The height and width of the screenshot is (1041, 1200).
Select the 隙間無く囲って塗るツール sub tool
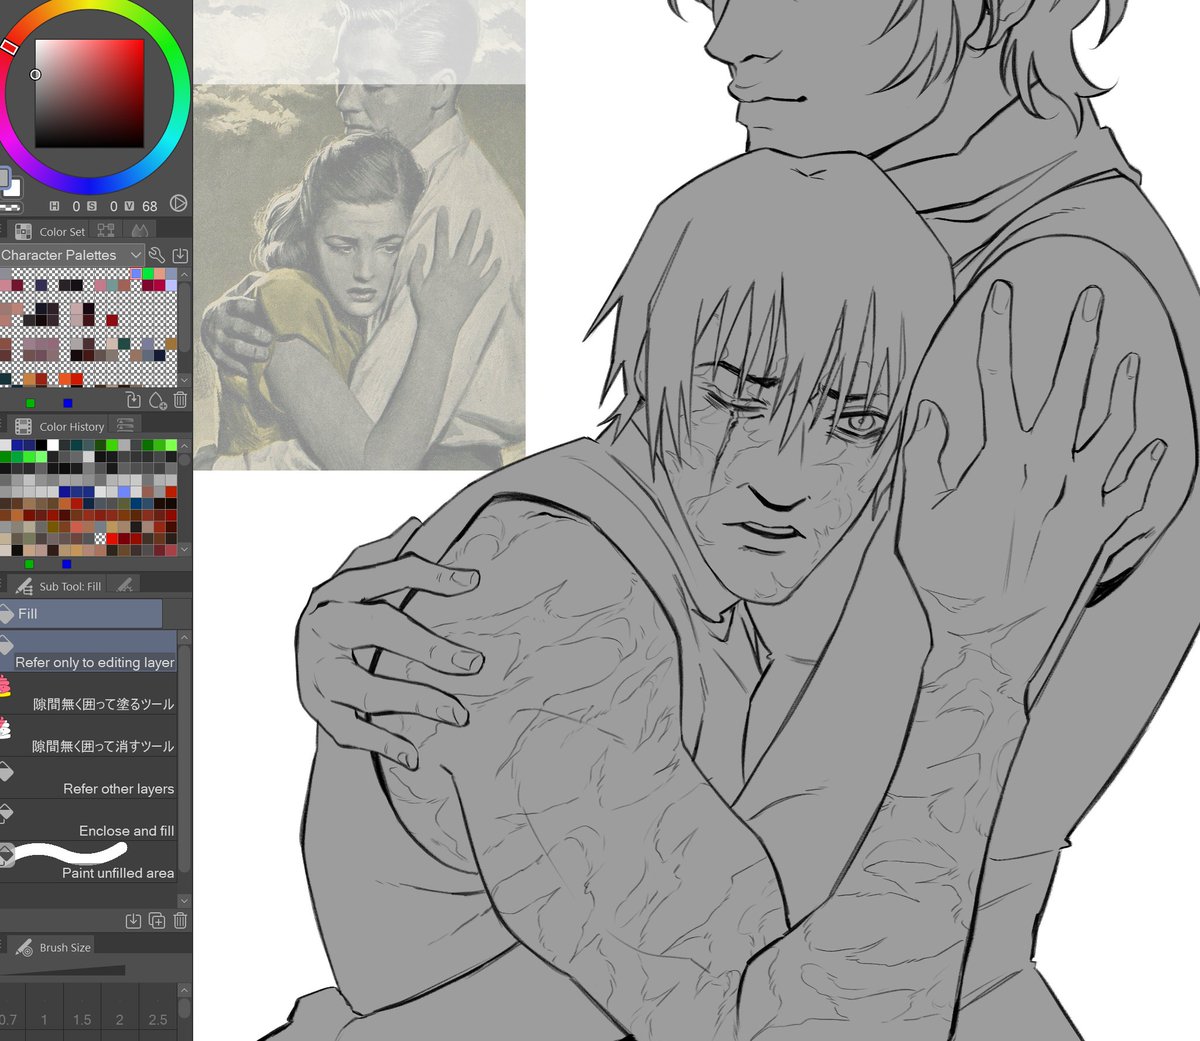point(89,693)
